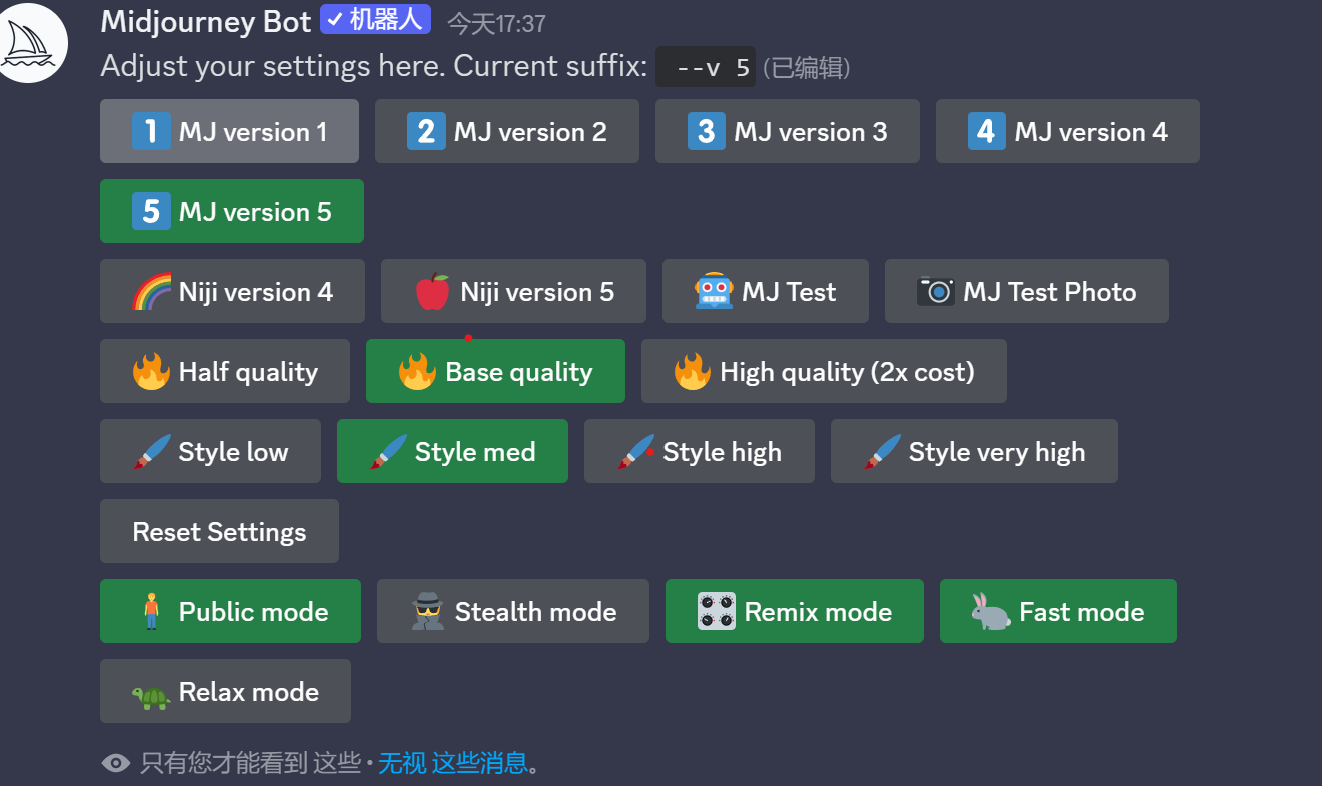Select Niji version 4 rainbow button
The height and width of the screenshot is (786, 1322).
point(232,291)
